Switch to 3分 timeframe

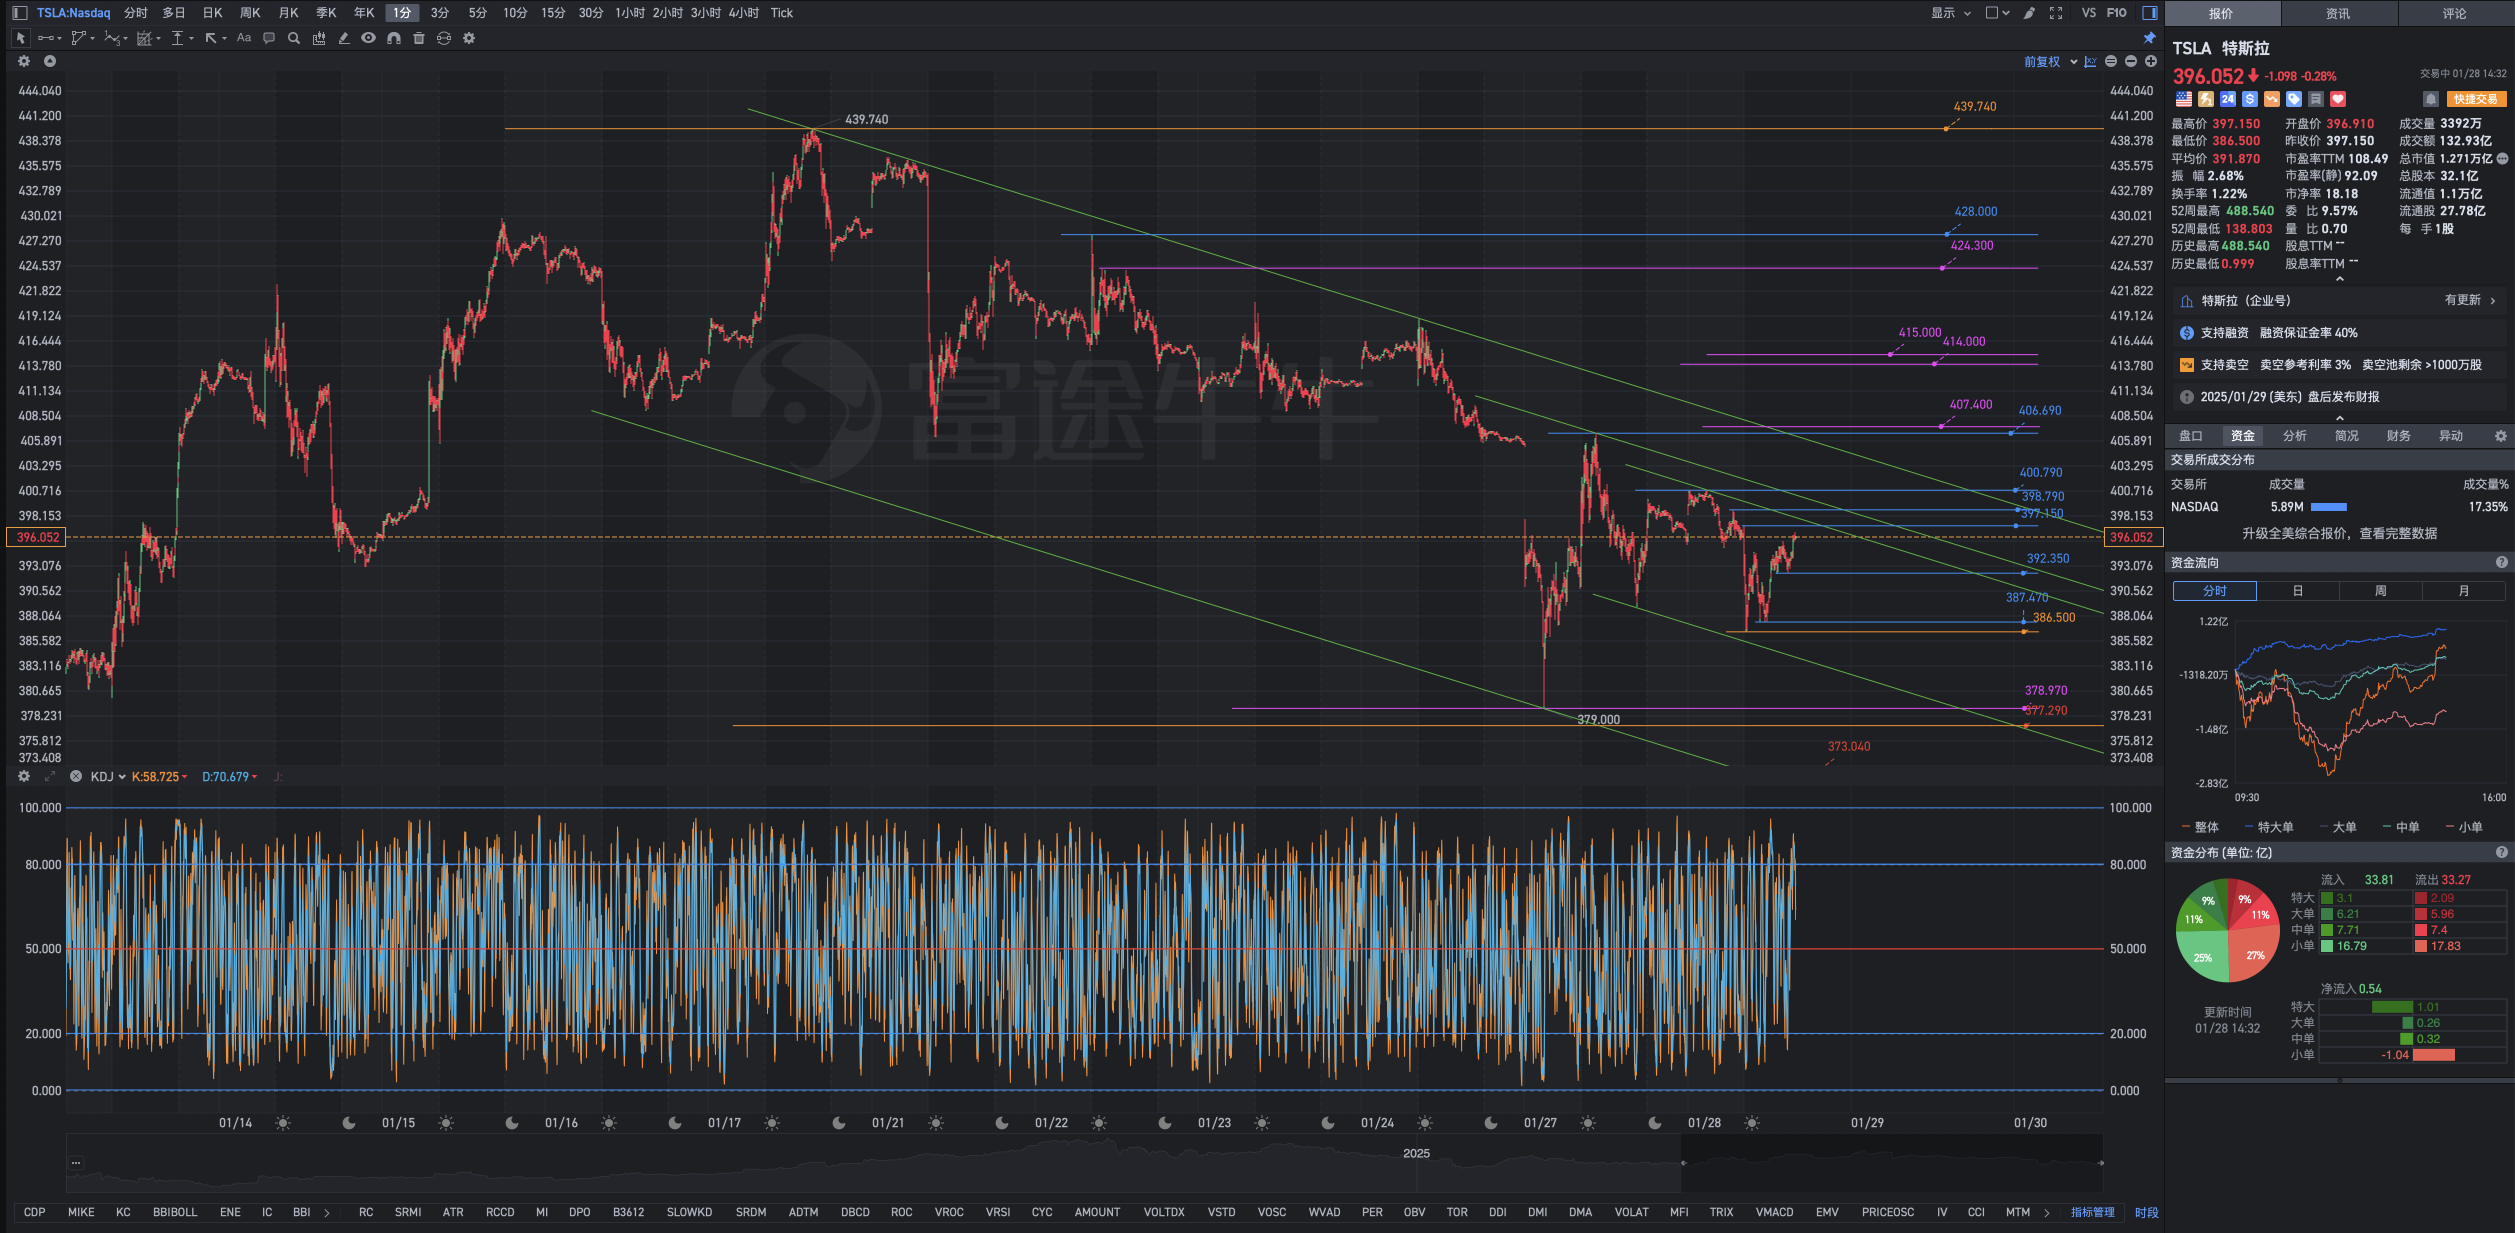tap(440, 13)
